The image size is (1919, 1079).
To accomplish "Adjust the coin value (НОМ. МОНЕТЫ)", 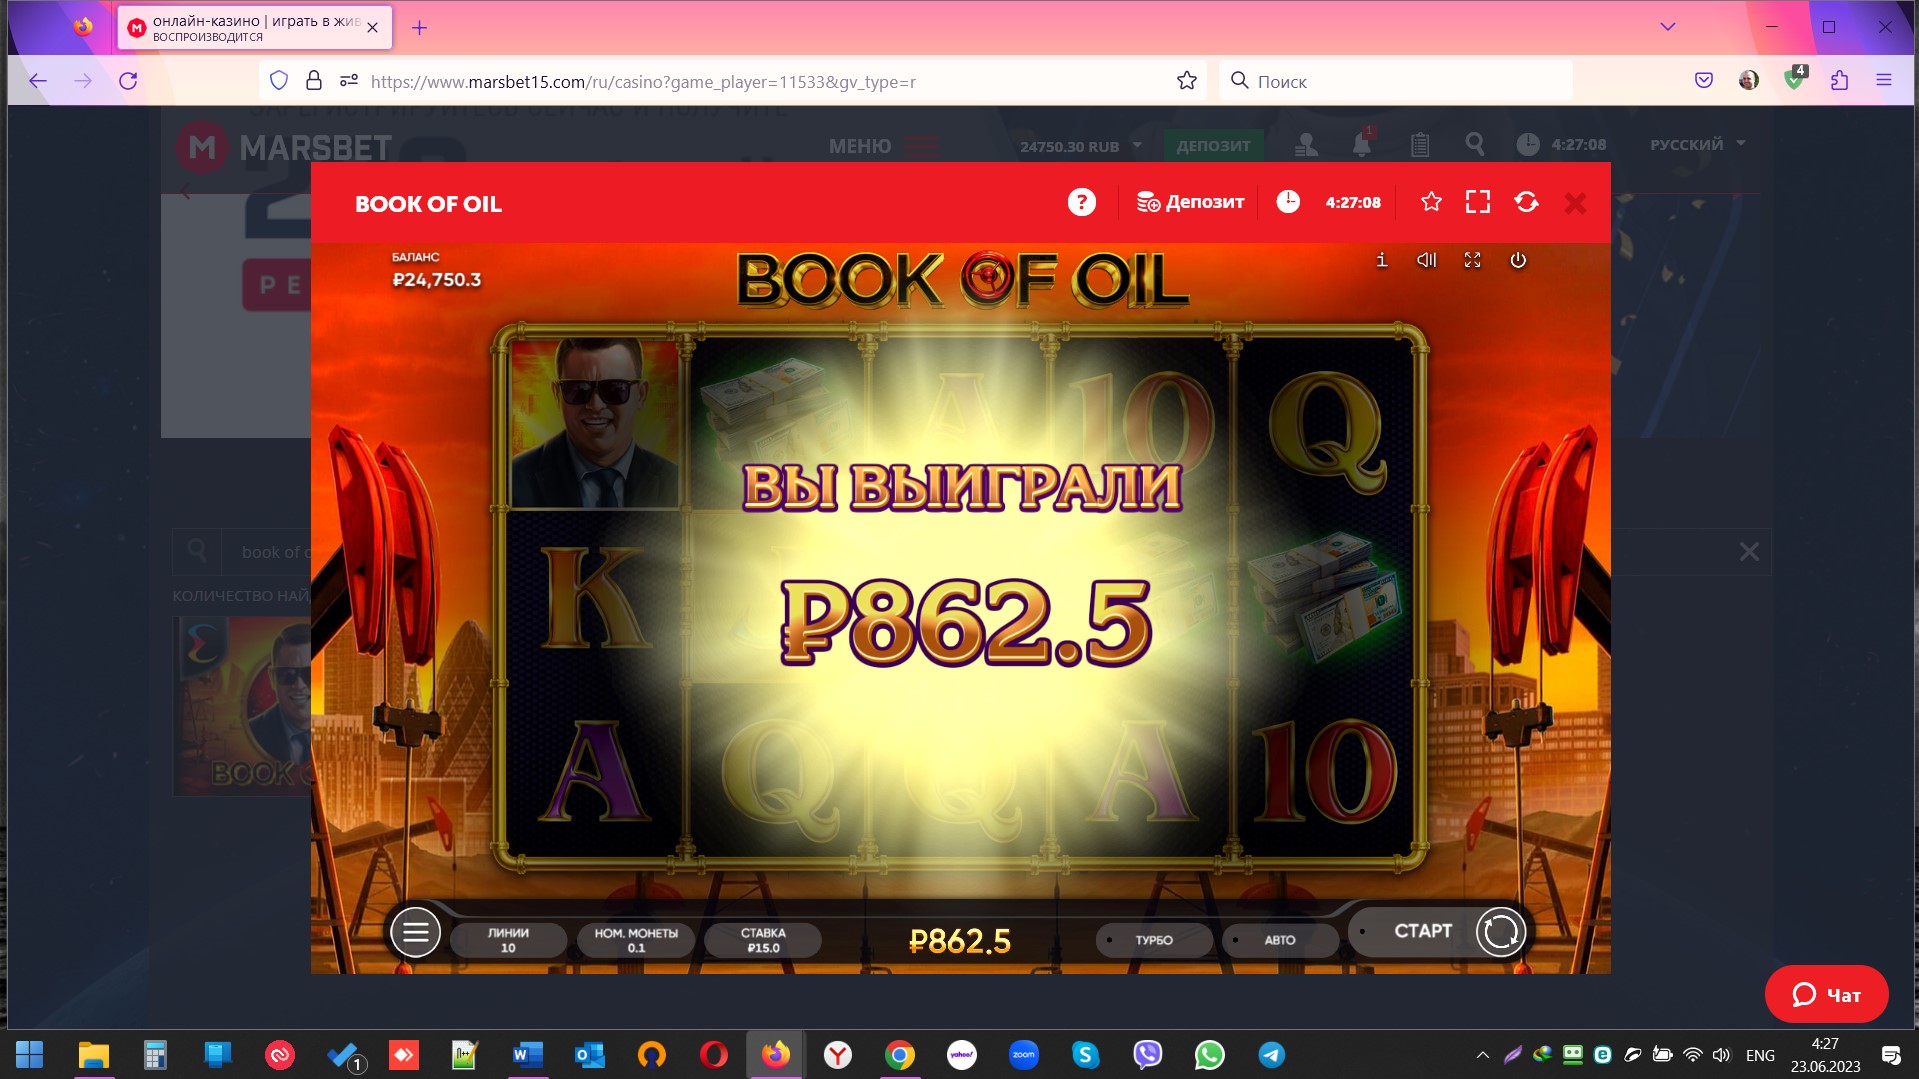I will (x=636, y=940).
